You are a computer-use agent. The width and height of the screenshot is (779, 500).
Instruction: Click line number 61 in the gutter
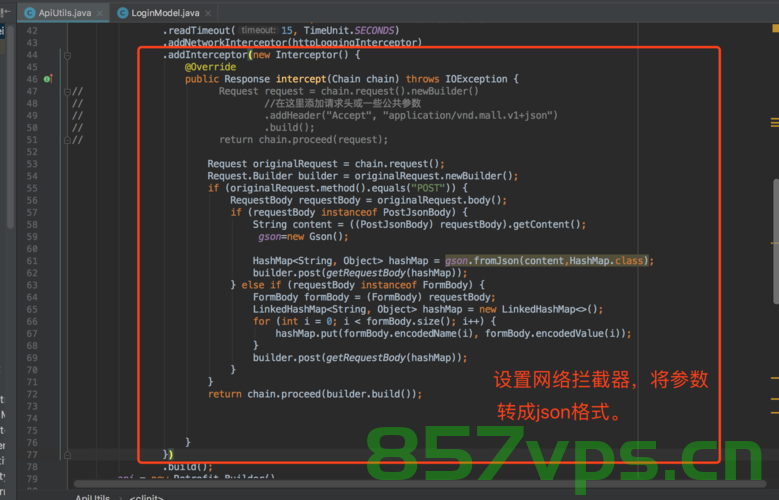point(32,261)
